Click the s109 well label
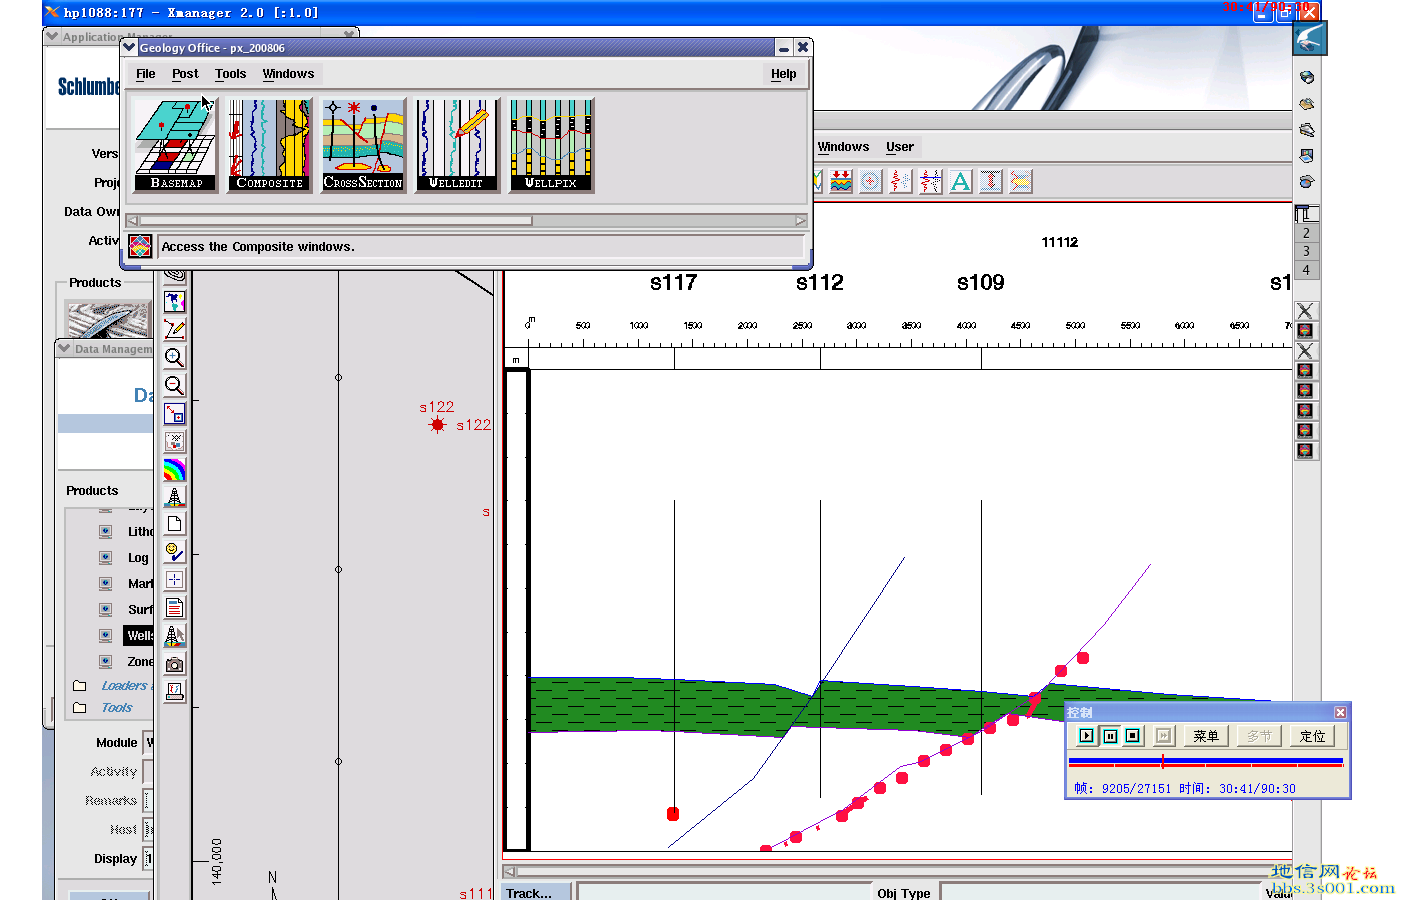 click(x=980, y=283)
